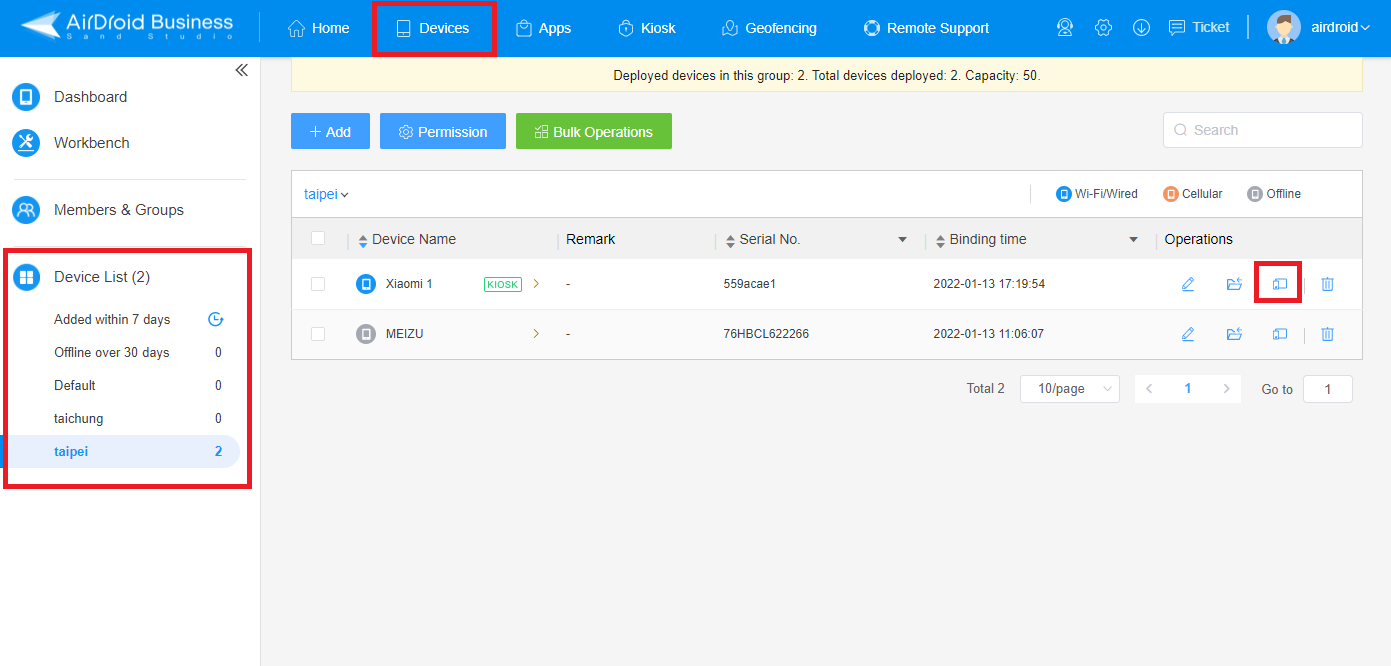1391x666 pixels.
Task: Open the Serial No. column filter arrow
Action: pos(902,240)
